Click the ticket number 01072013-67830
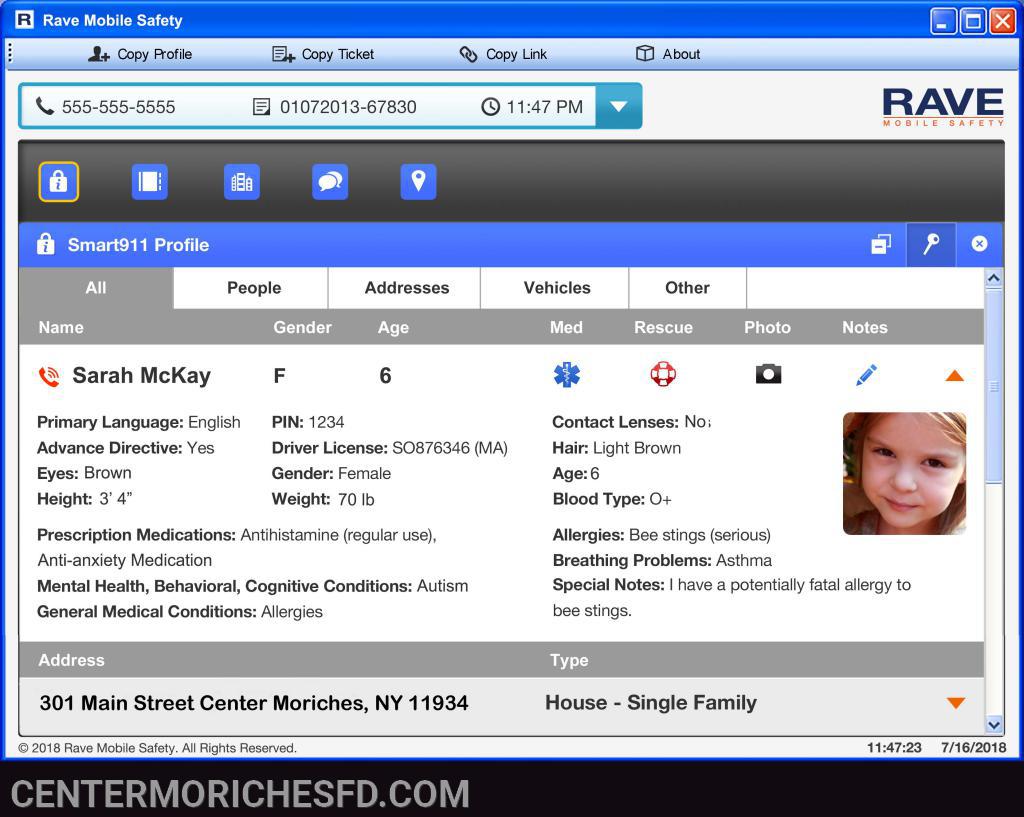This screenshot has height=817, width=1024. (348, 107)
